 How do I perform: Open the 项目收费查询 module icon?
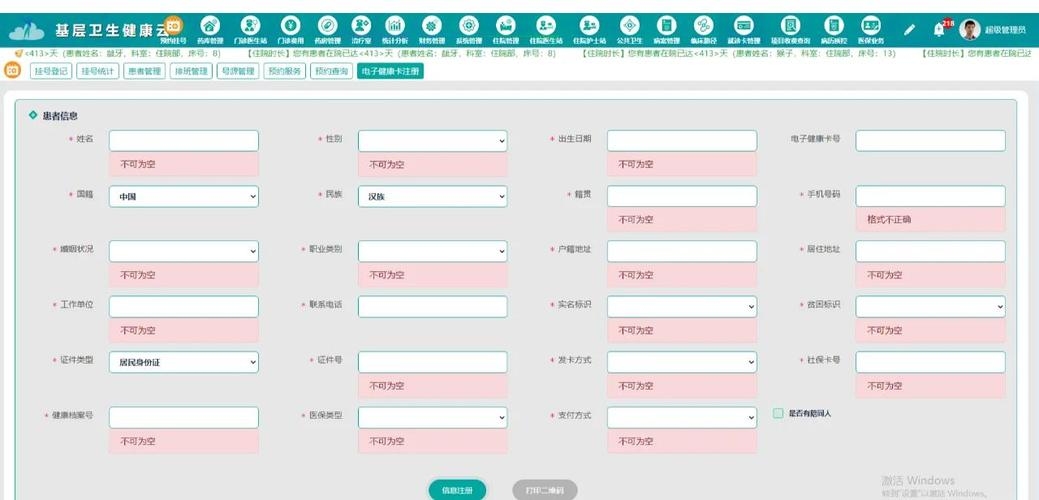[790, 26]
